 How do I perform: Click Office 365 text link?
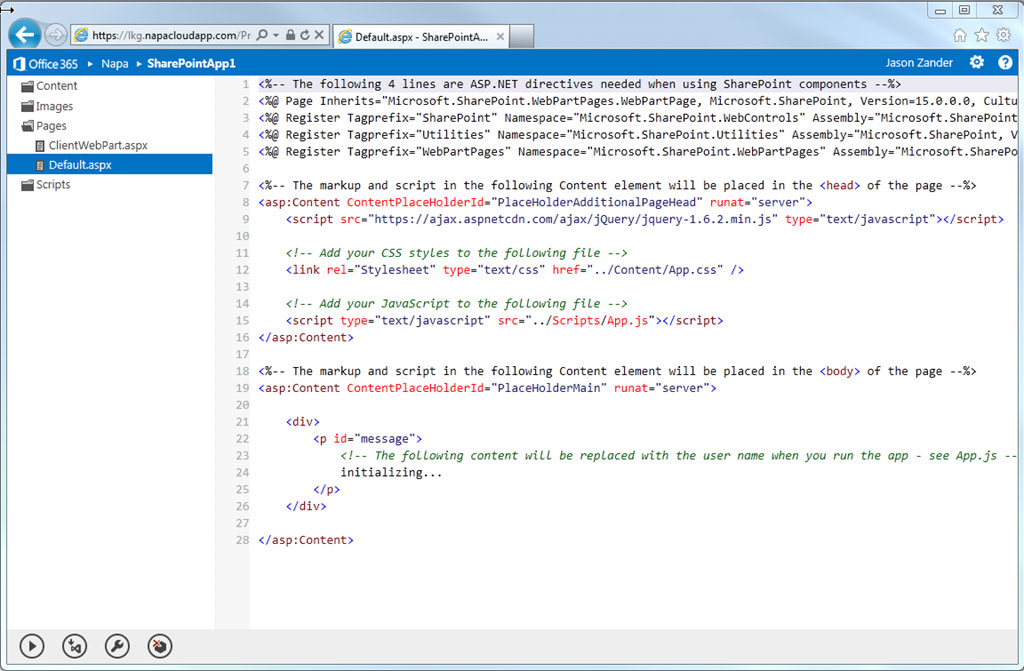pos(53,63)
